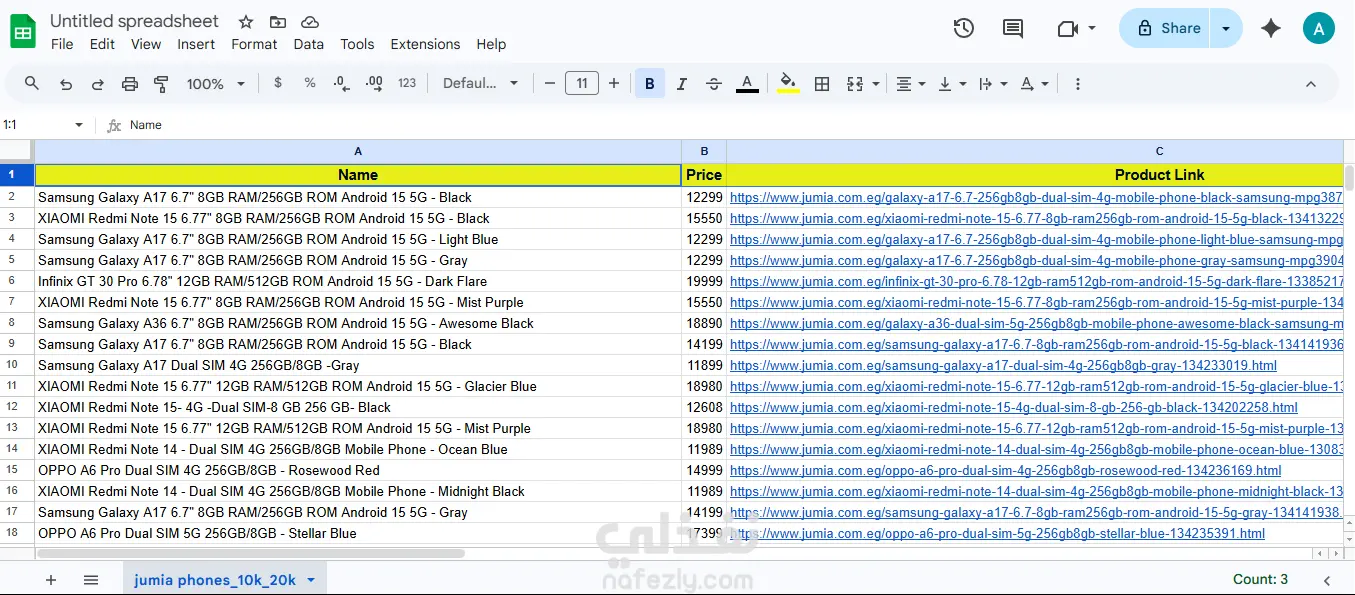The image size is (1355, 595).
Task: Add a new sheet with plus button
Action: tap(51, 580)
